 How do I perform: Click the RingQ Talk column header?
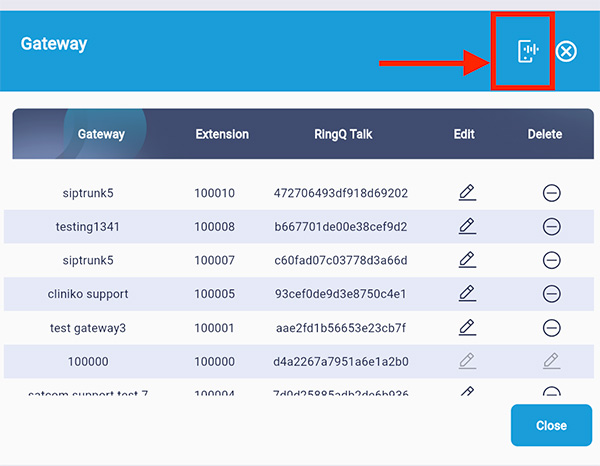point(343,134)
